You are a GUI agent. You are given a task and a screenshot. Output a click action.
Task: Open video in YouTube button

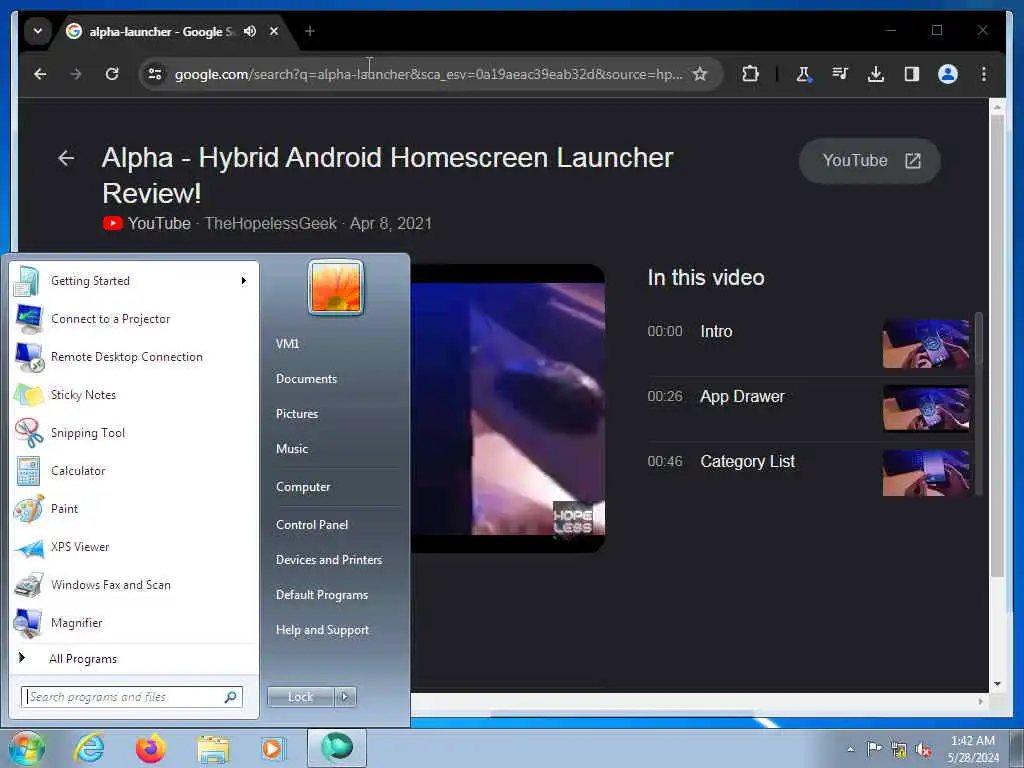[x=869, y=161]
